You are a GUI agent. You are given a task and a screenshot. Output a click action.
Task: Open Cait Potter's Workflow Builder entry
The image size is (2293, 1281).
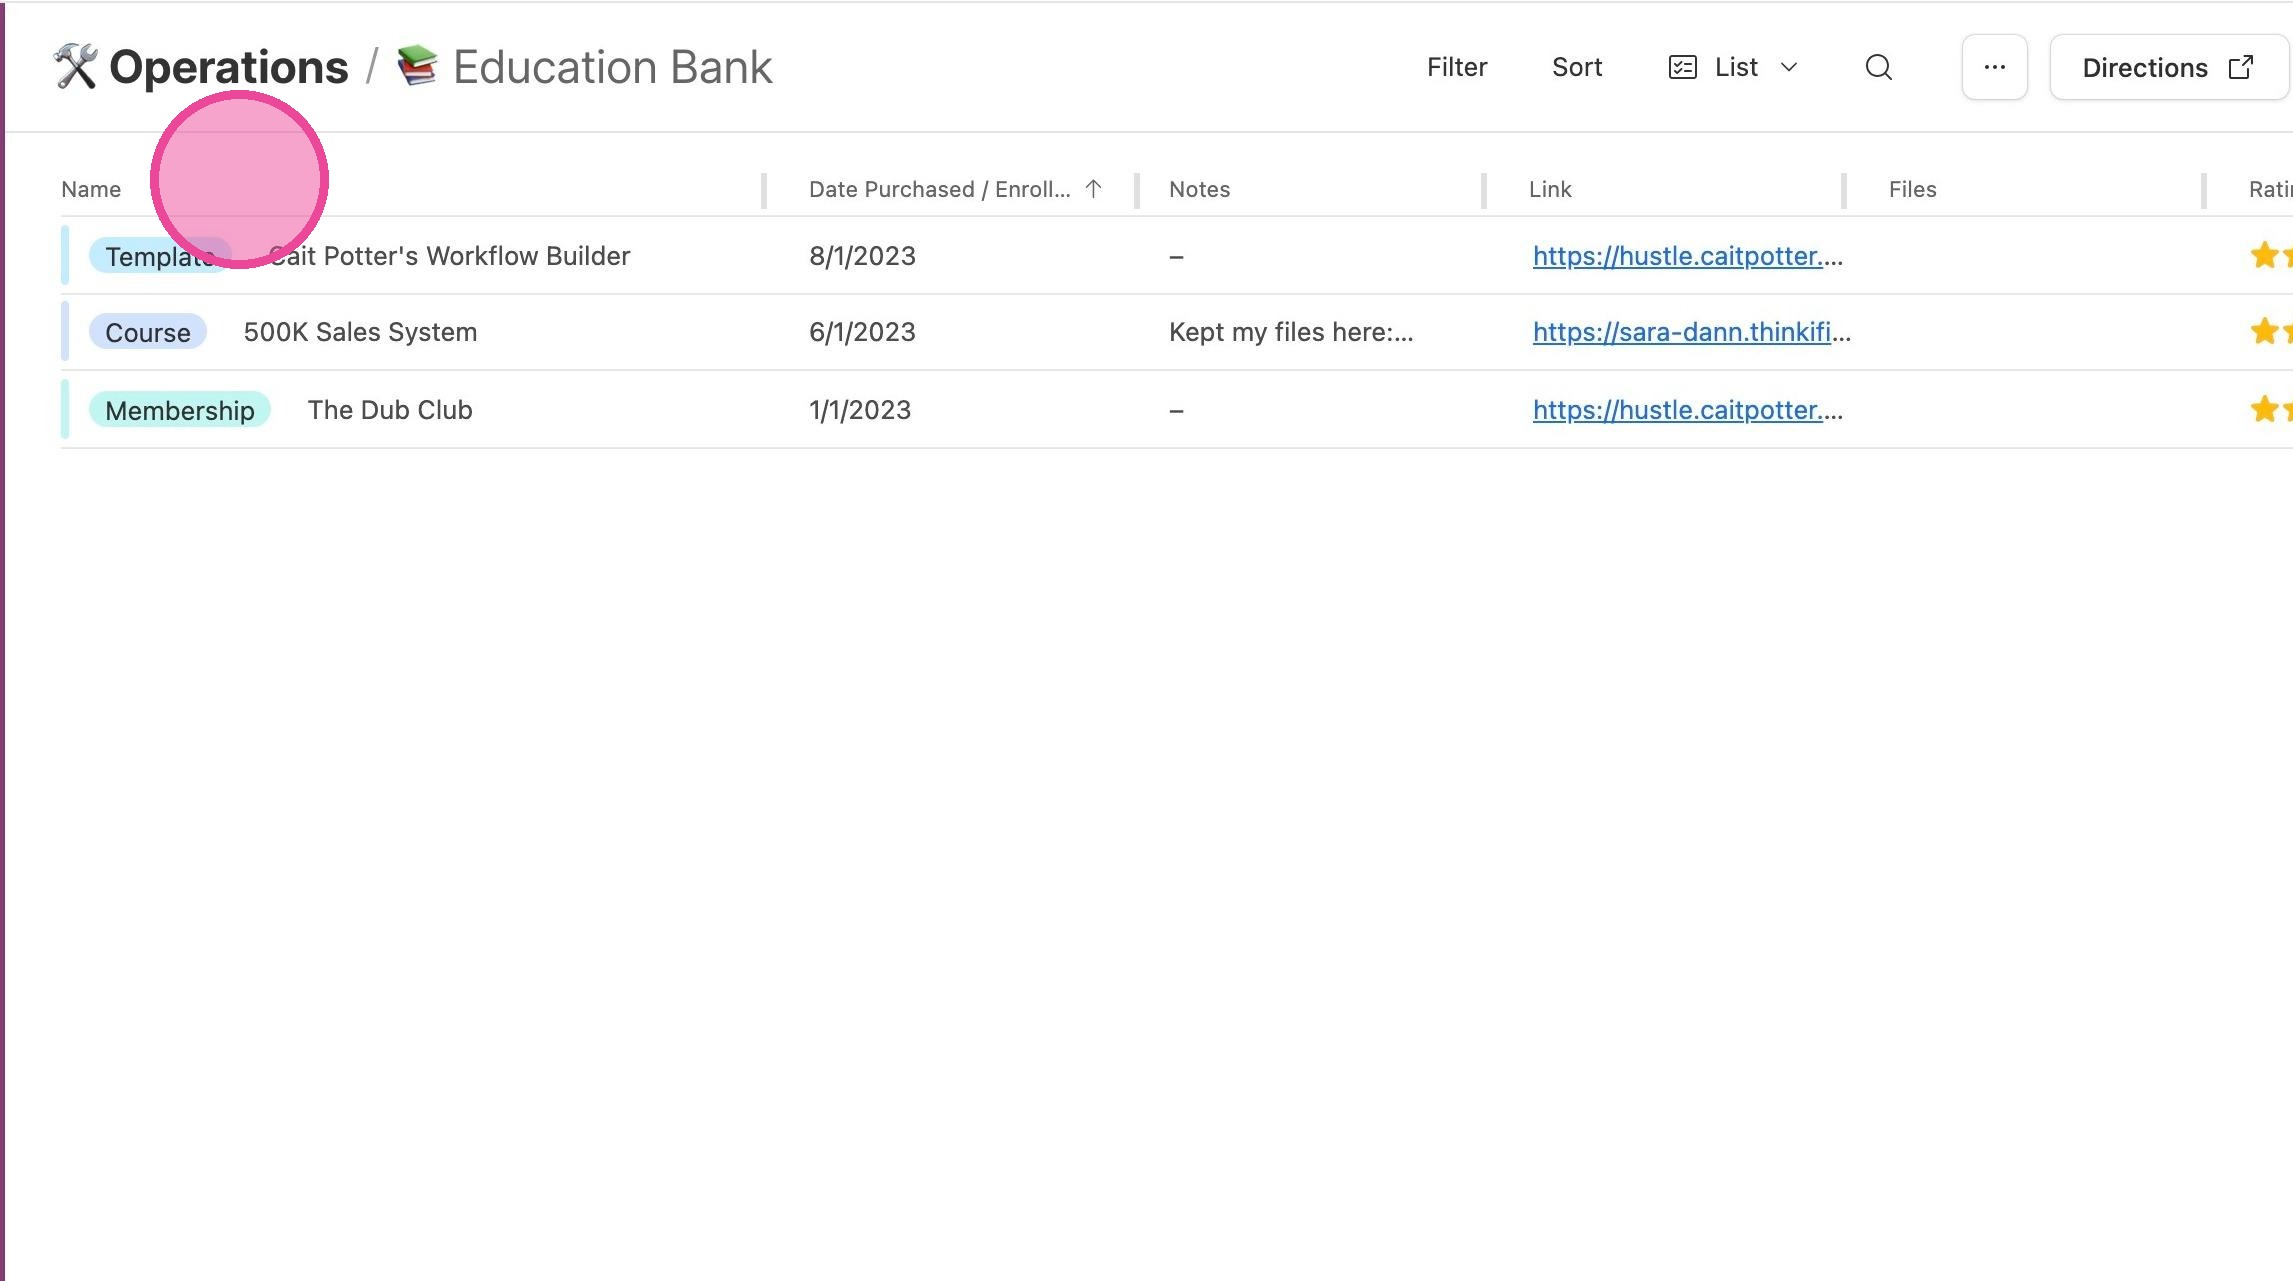[449, 256]
